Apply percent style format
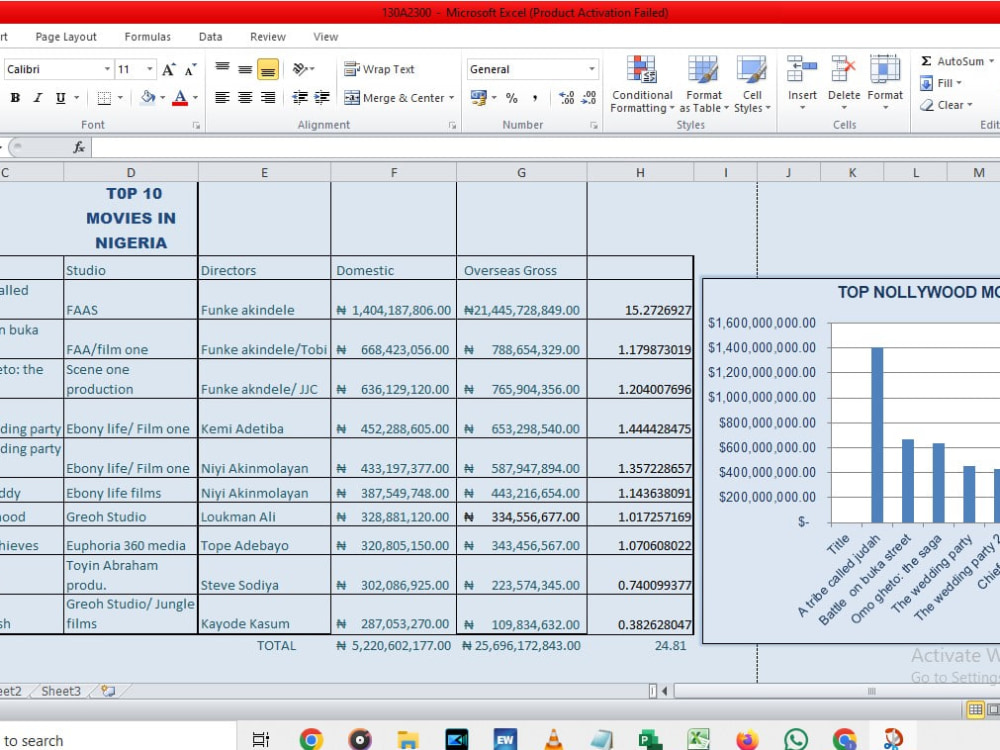 [511, 98]
